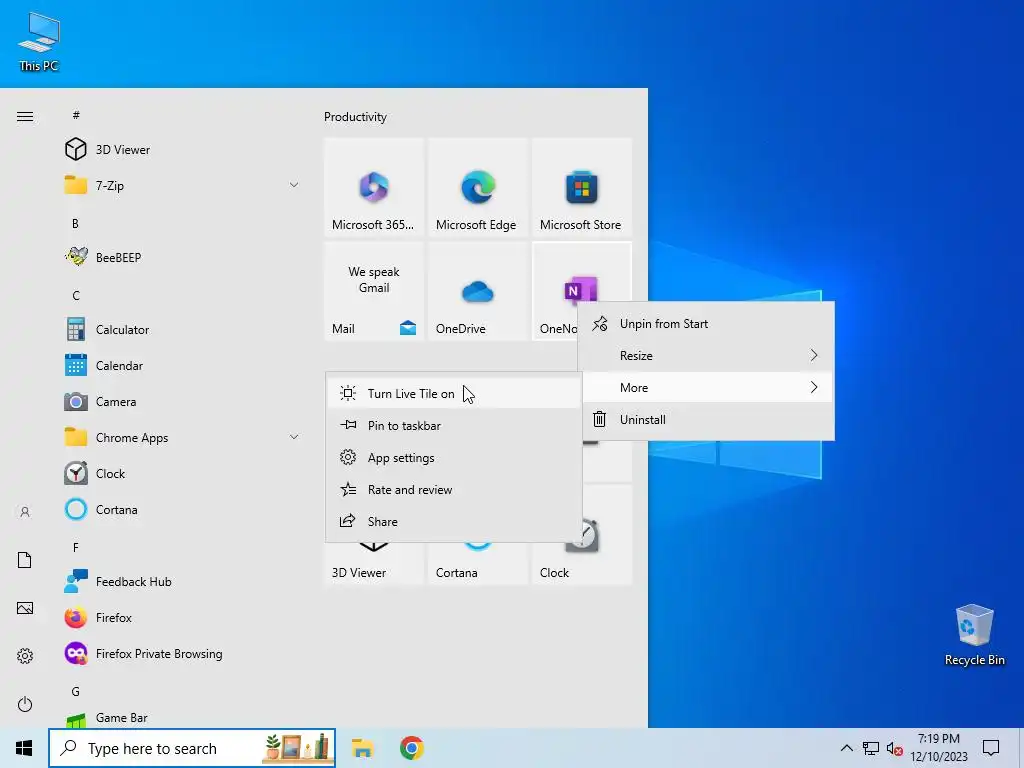Viewport: 1024px width, 768px height.
Task: Open Settings via the gear icon
Action: click(x=25, y=656)
